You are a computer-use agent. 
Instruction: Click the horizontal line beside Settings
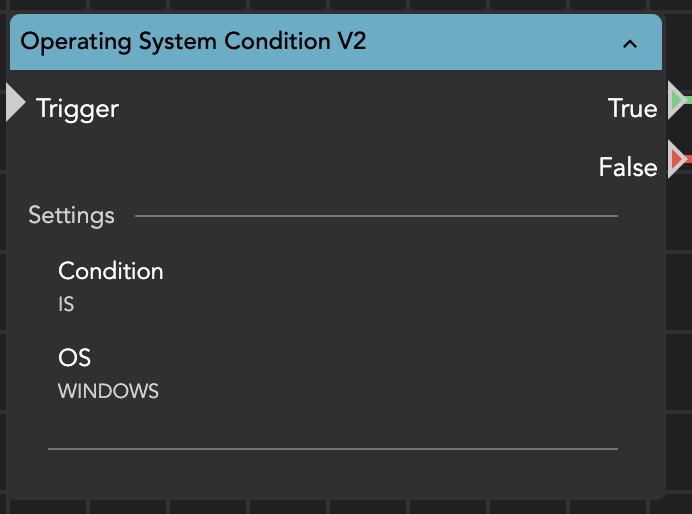tap(375, 215)
